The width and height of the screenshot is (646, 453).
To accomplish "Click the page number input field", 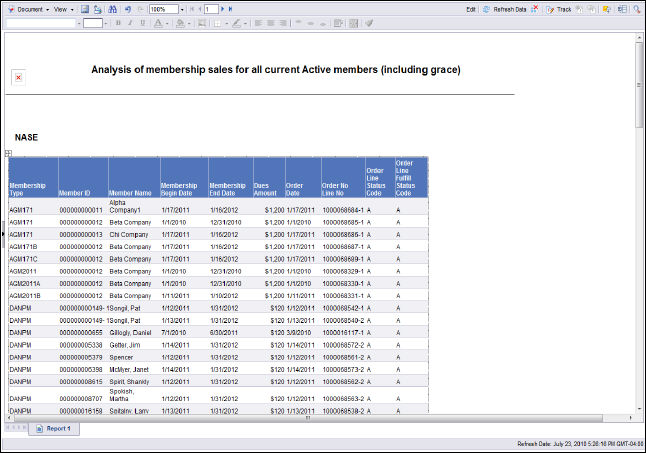I will [211, 8].
